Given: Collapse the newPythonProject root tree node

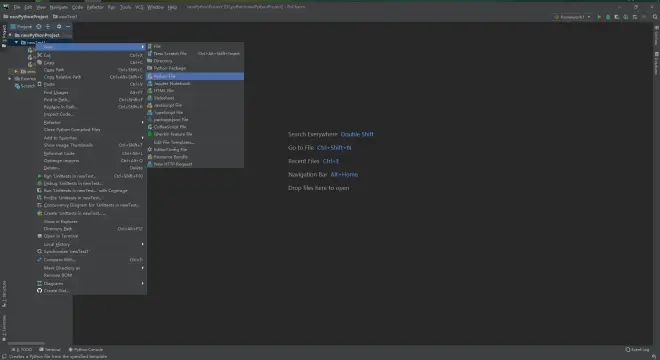Looking at the screenshot, I should (11, 35).
